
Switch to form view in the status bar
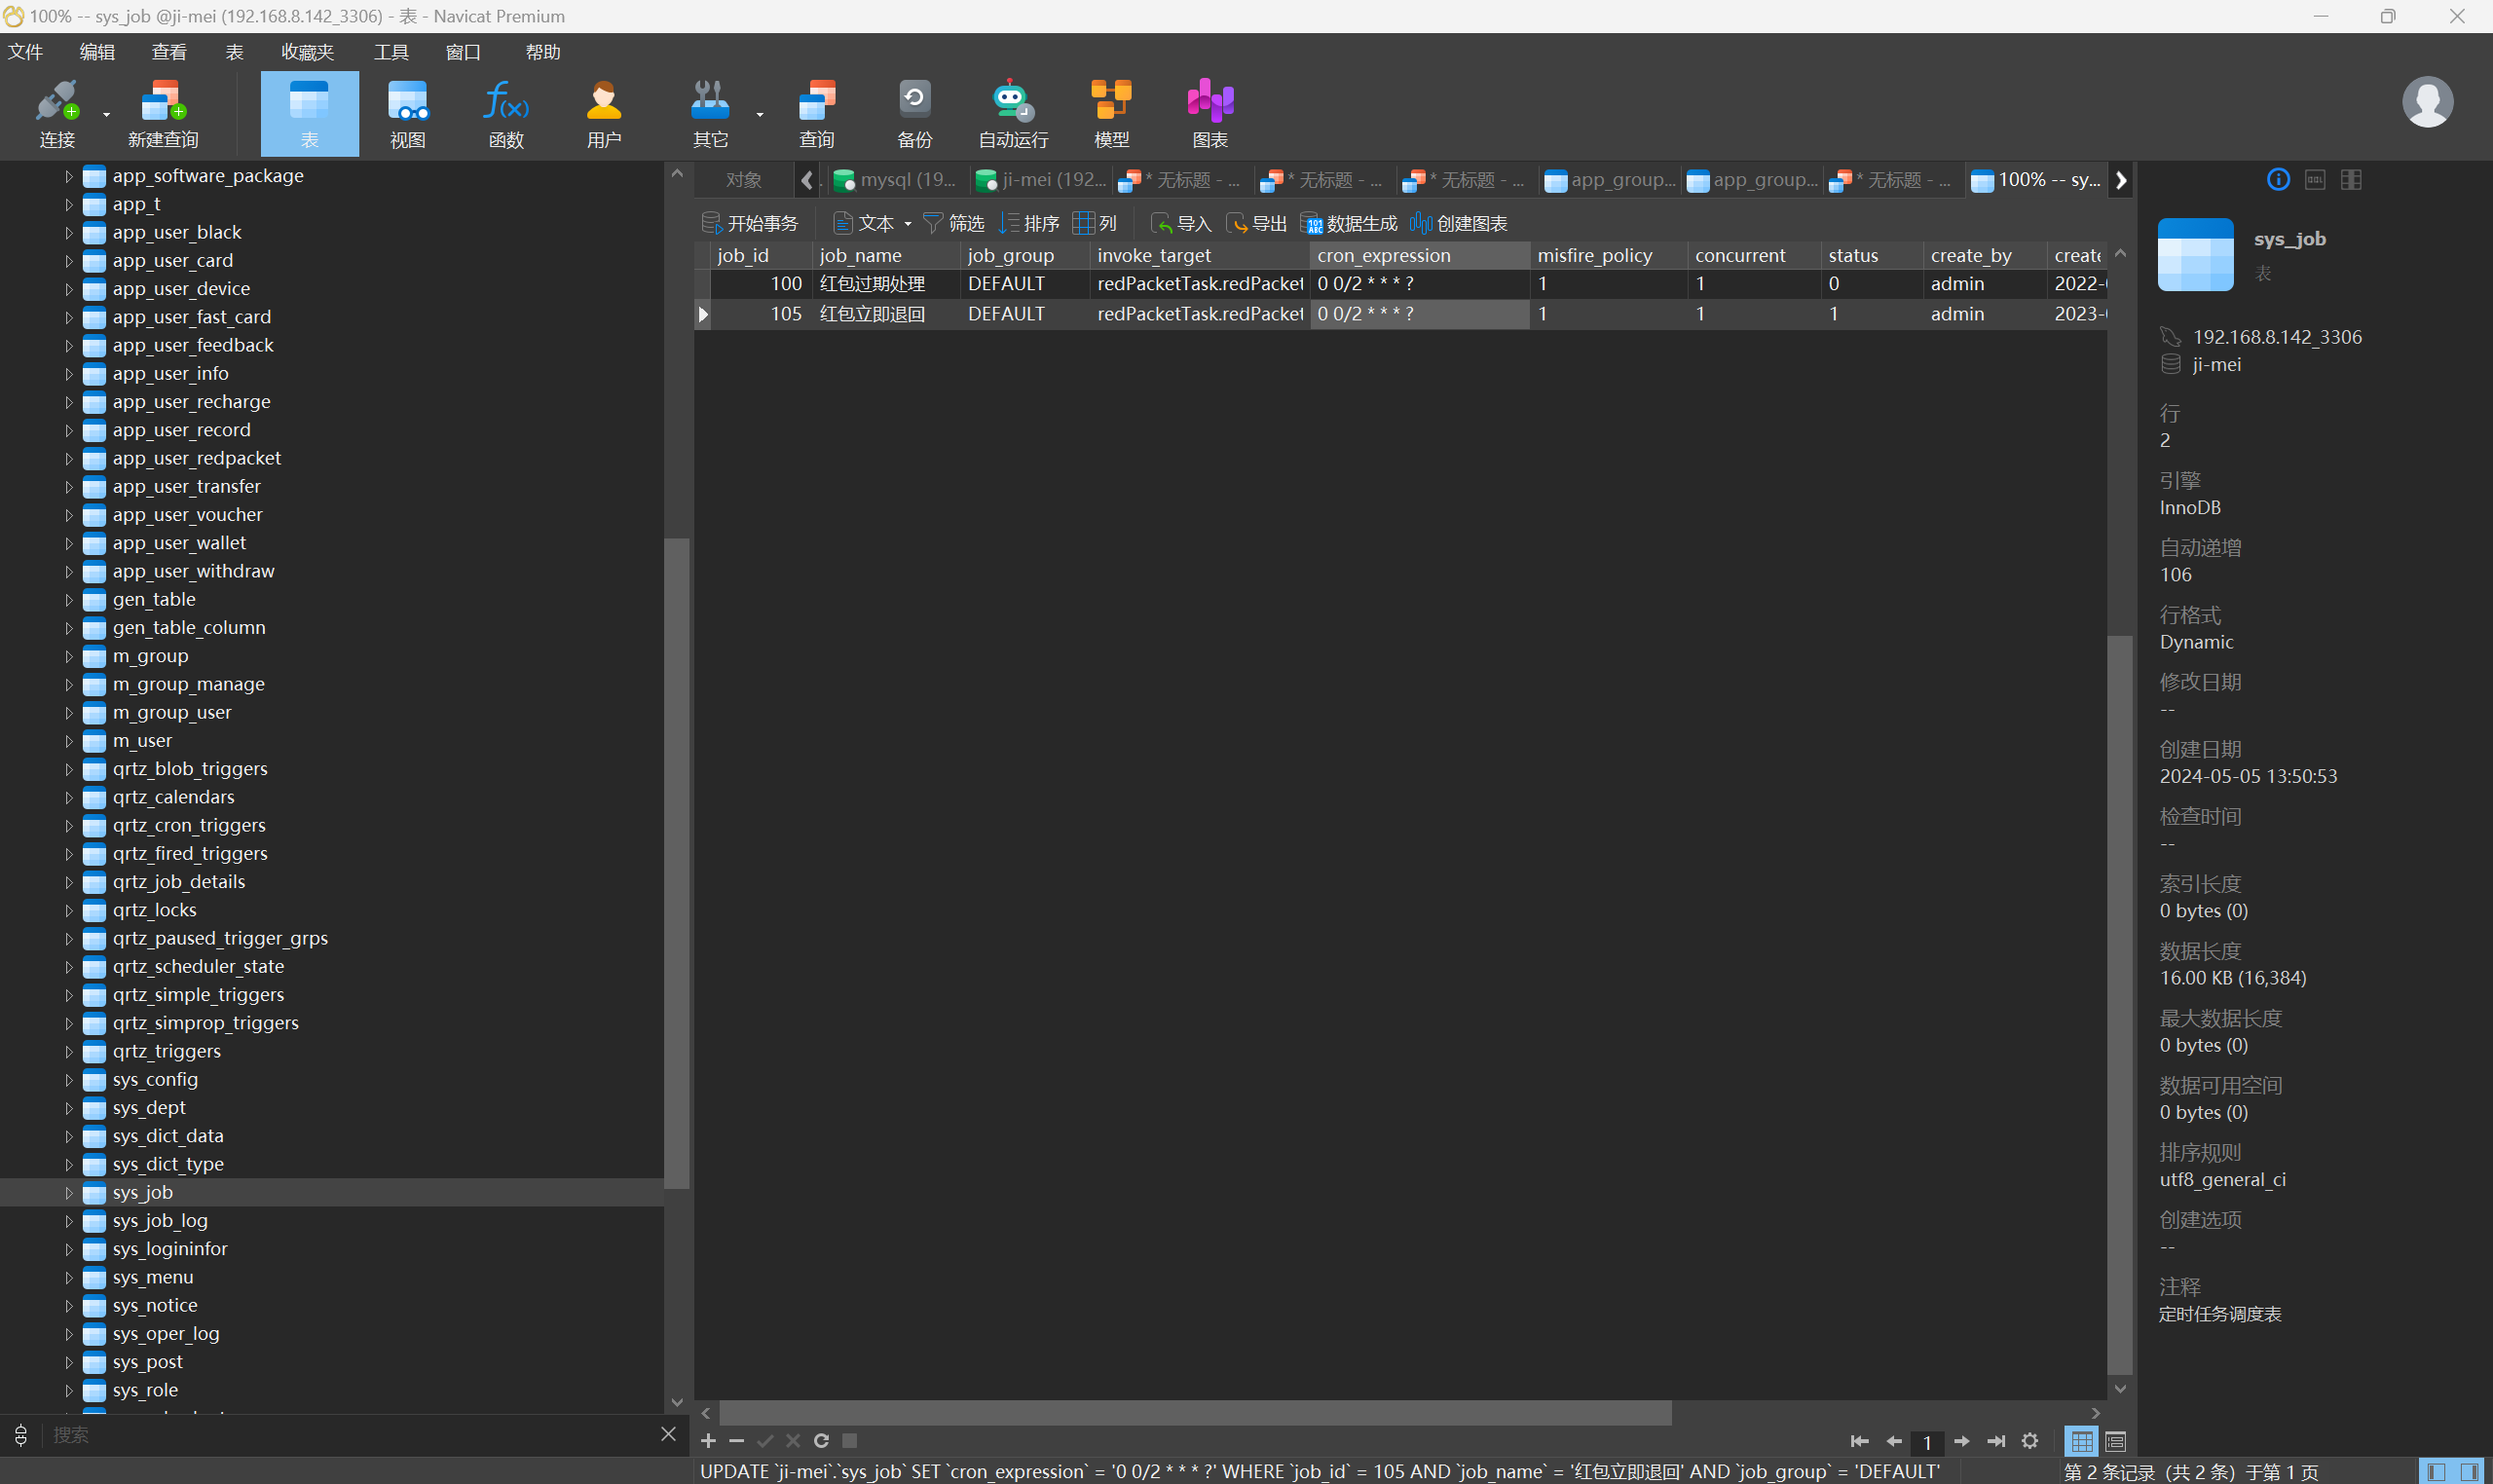pyautogui.click(x=2115, y=1441)
